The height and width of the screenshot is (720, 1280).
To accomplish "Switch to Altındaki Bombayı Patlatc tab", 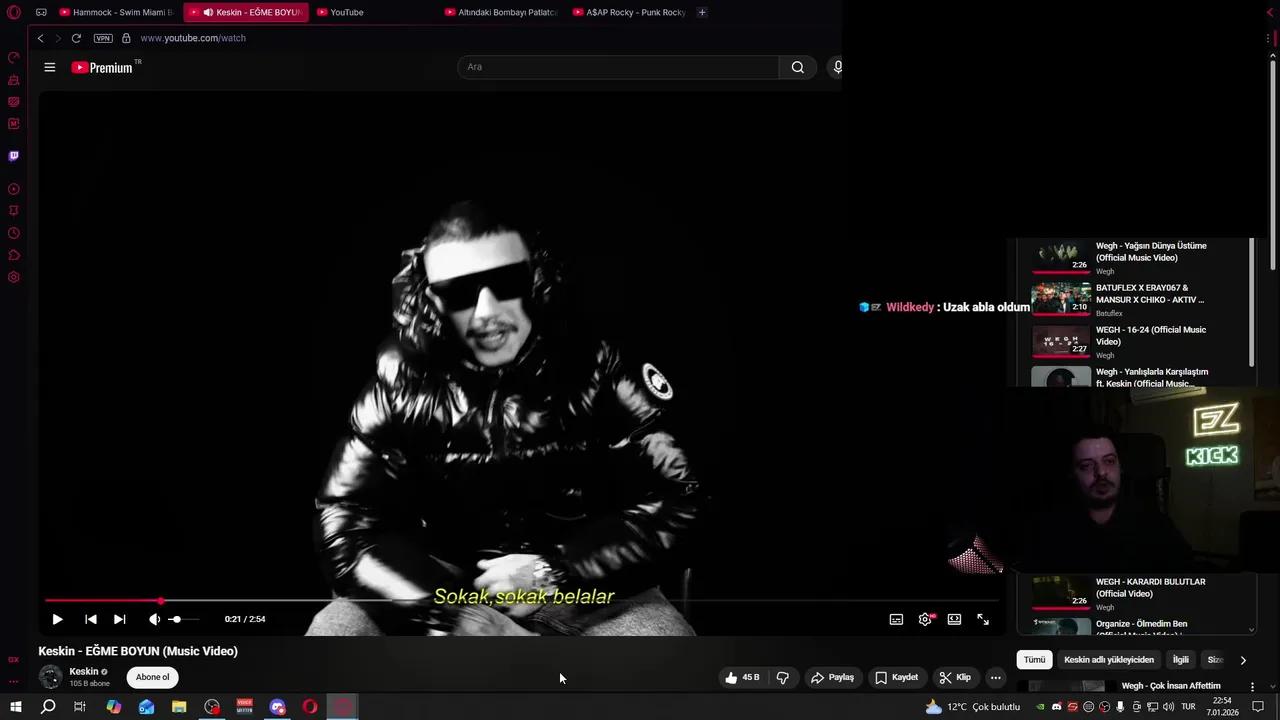I will (501, 12).
